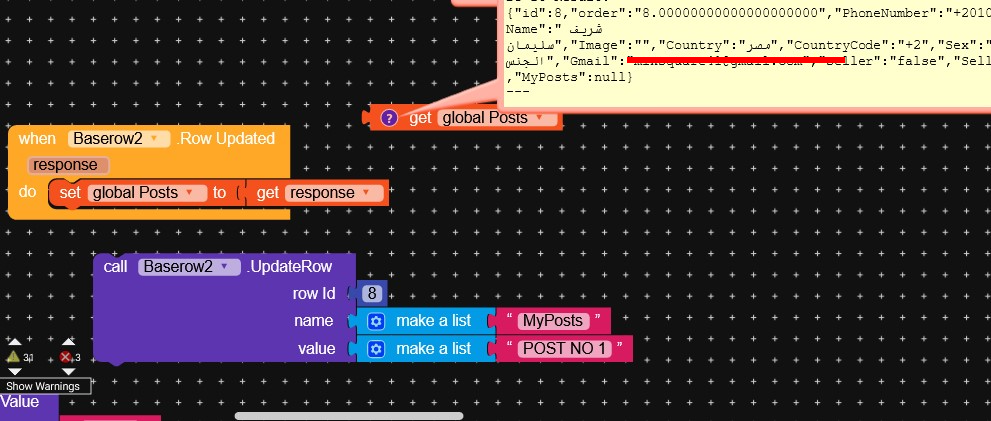Edit the row Id number 8 field
The image size is (991, 421).
[x=372, y=294]
